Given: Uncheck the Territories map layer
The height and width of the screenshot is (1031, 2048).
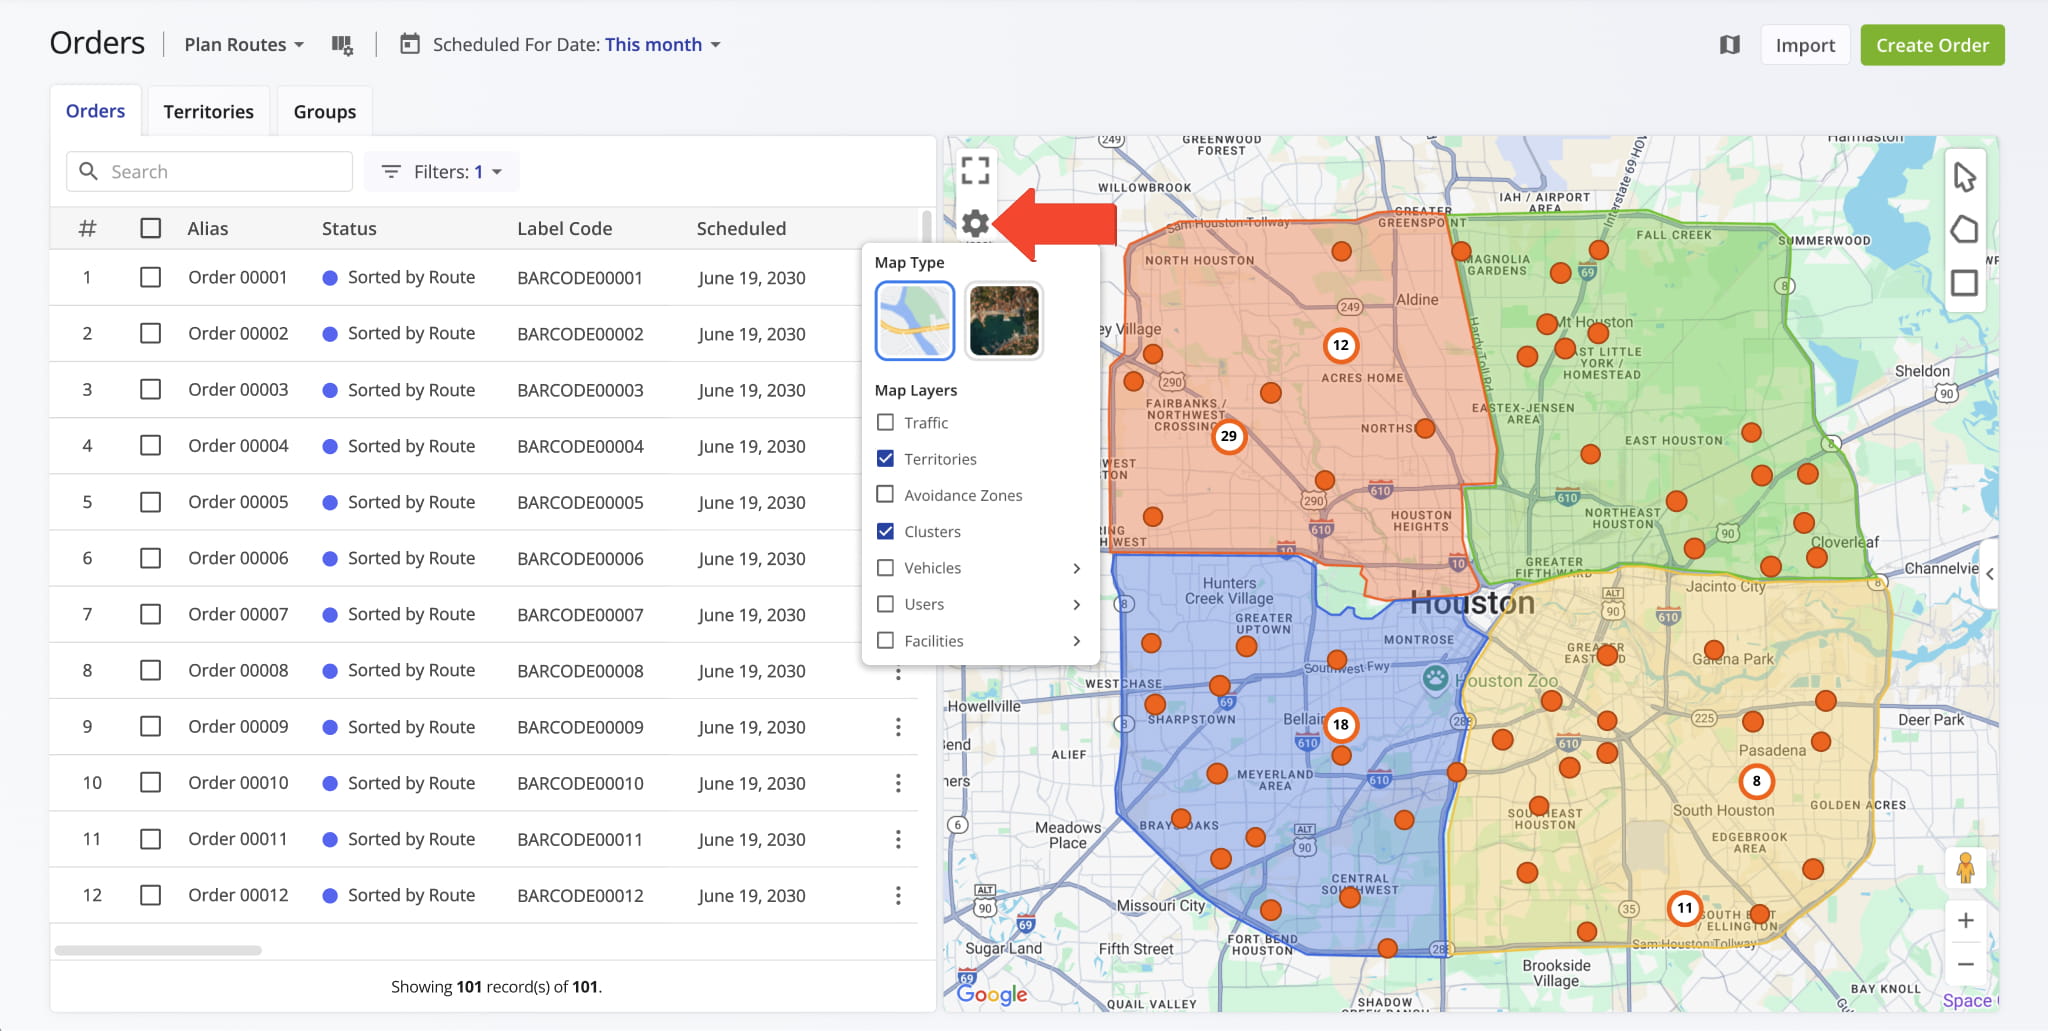Looking at the screenshot, I should point(885,458).
